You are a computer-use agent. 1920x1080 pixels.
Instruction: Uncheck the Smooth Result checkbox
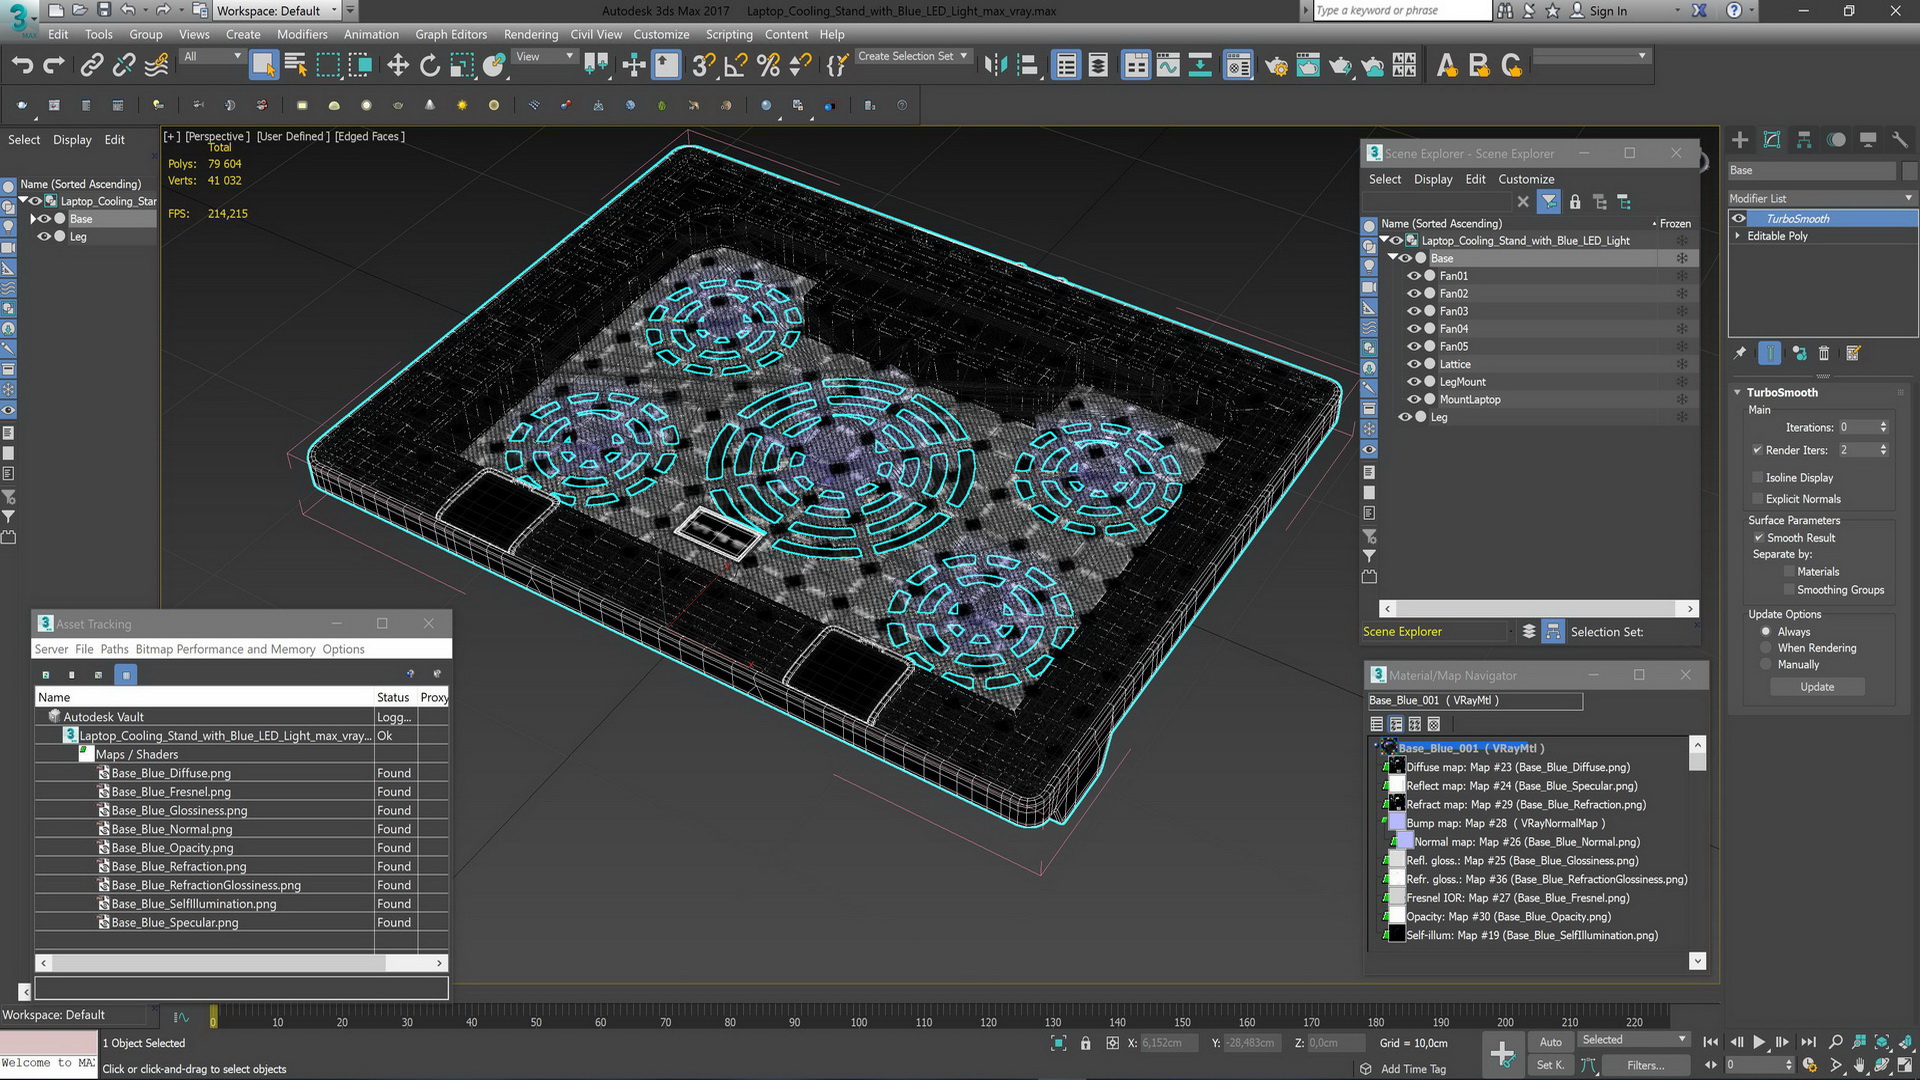click(x=1759, y=538)
